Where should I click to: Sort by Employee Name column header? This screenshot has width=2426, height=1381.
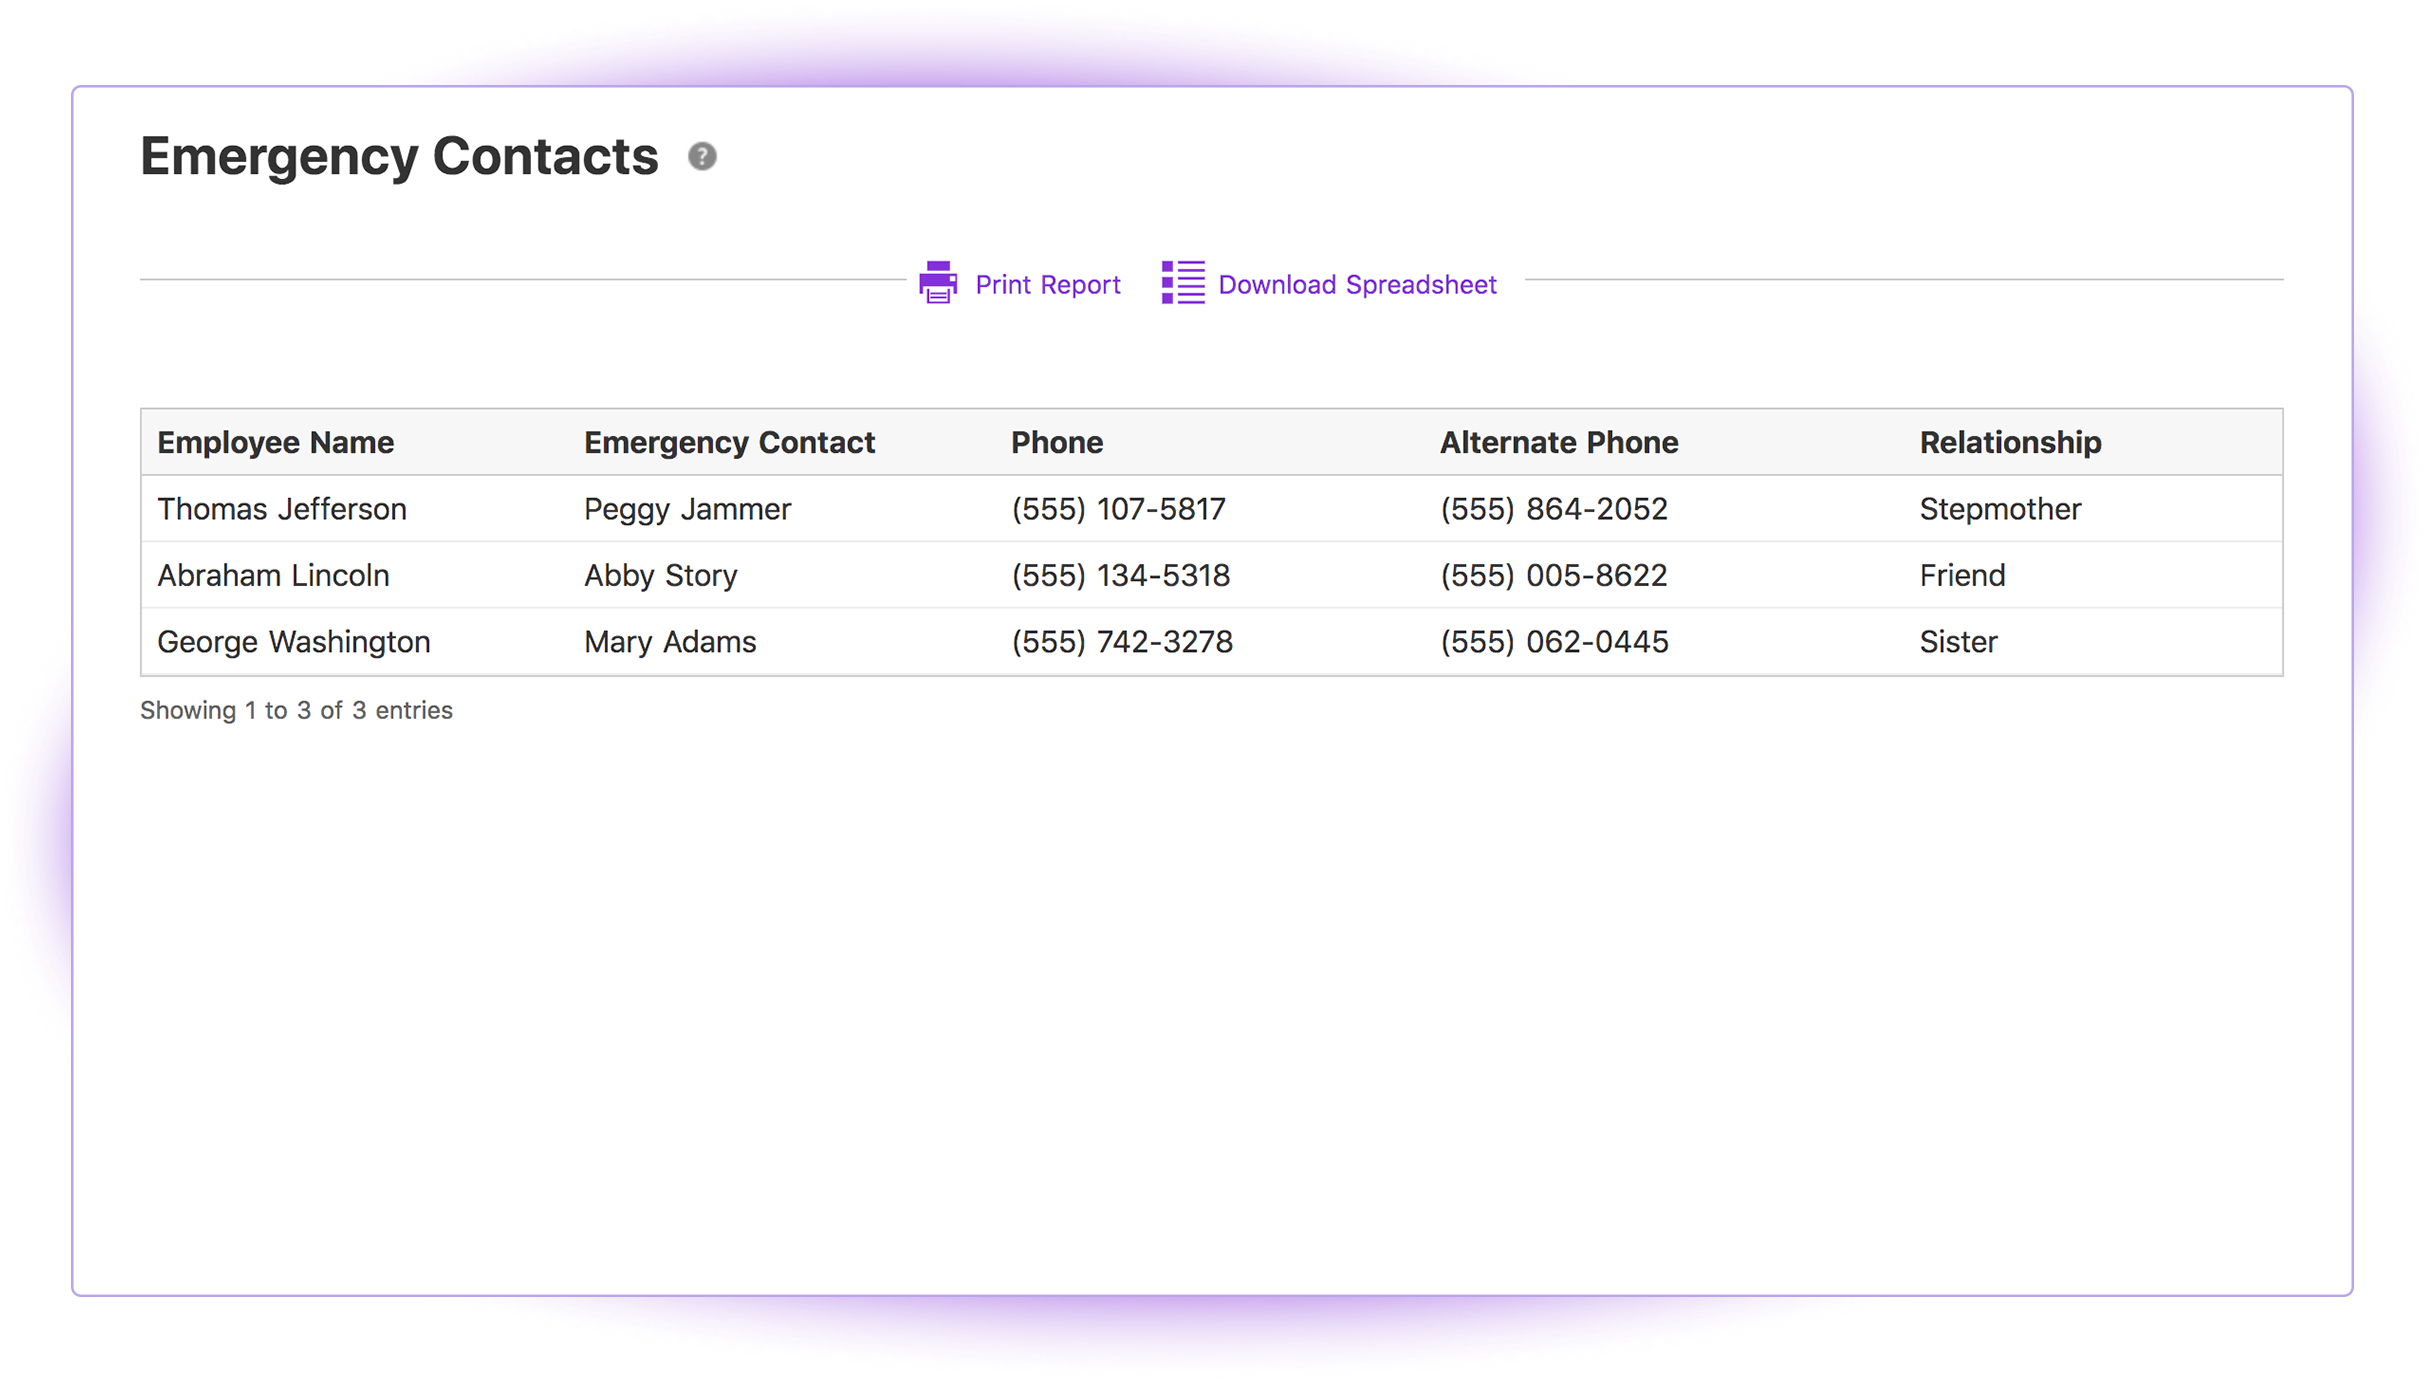pos(275,442)
